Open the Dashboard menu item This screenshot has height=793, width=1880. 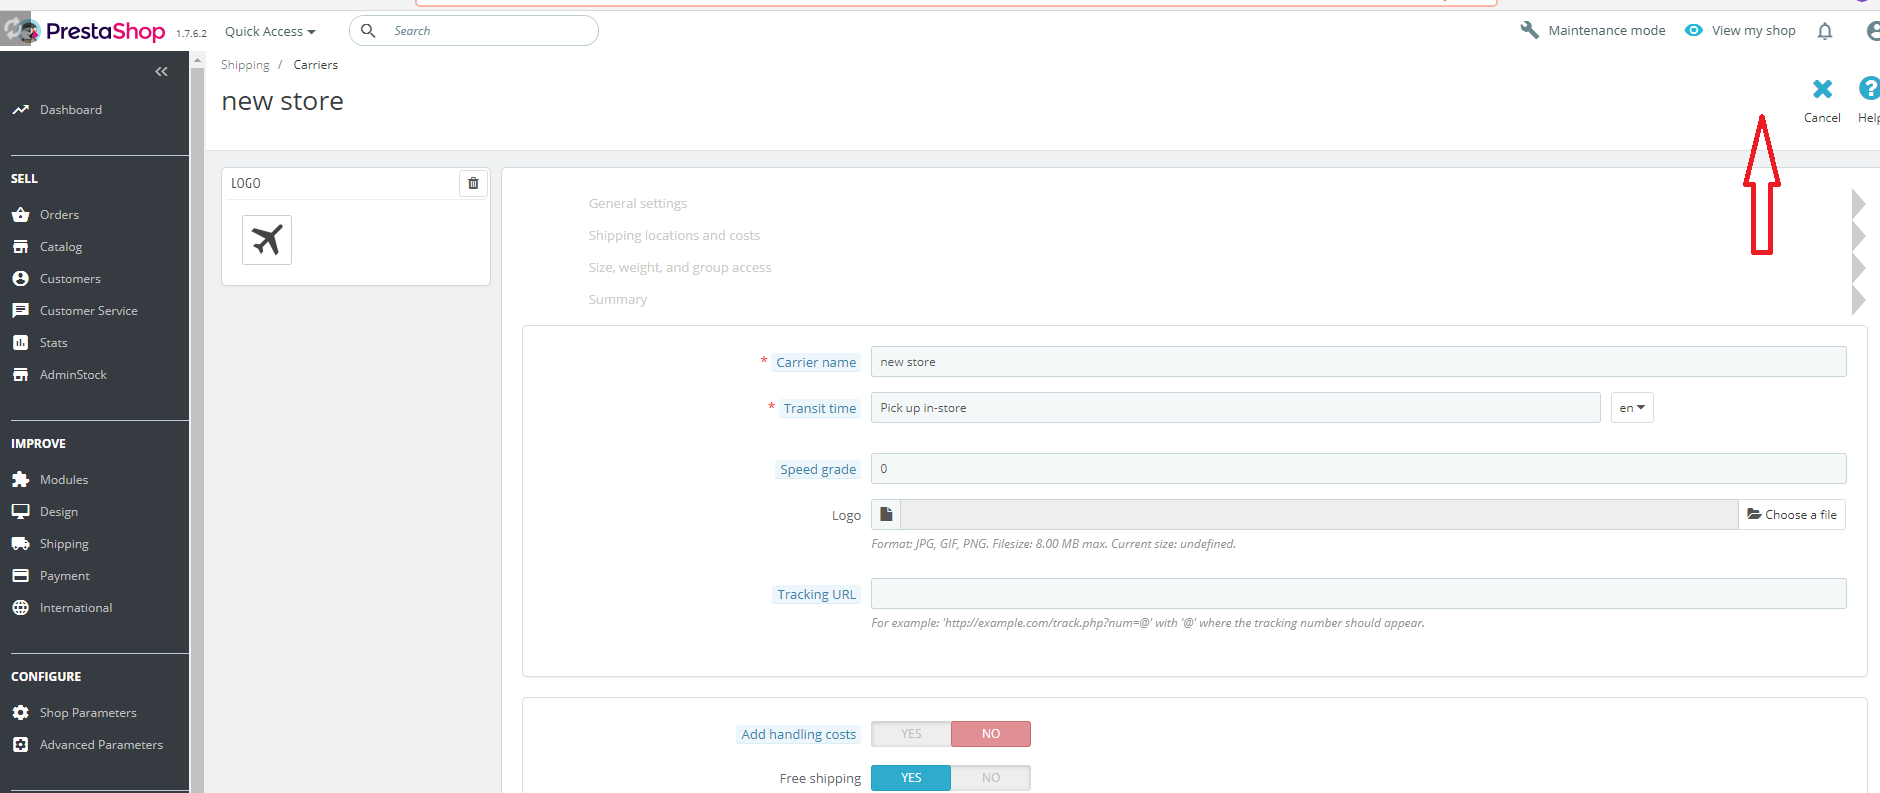[71, 110]
